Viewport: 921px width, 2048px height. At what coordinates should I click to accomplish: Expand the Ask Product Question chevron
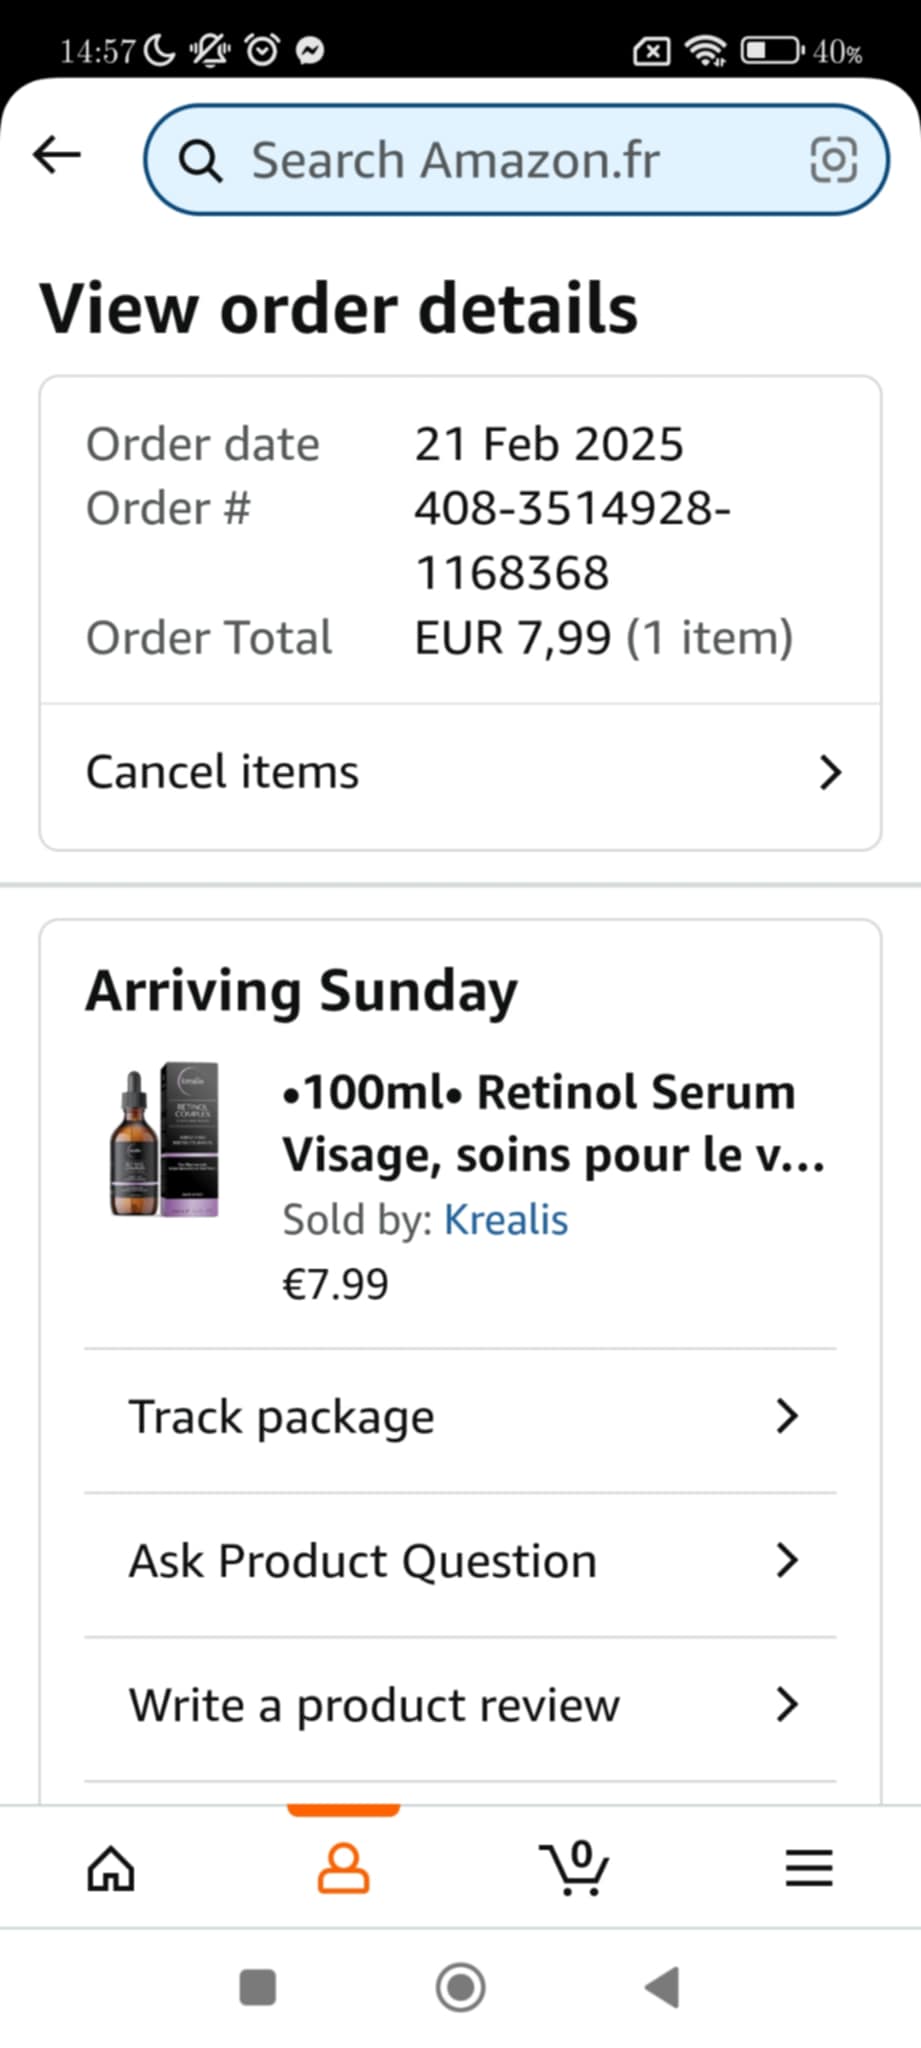coord(787,1560)
